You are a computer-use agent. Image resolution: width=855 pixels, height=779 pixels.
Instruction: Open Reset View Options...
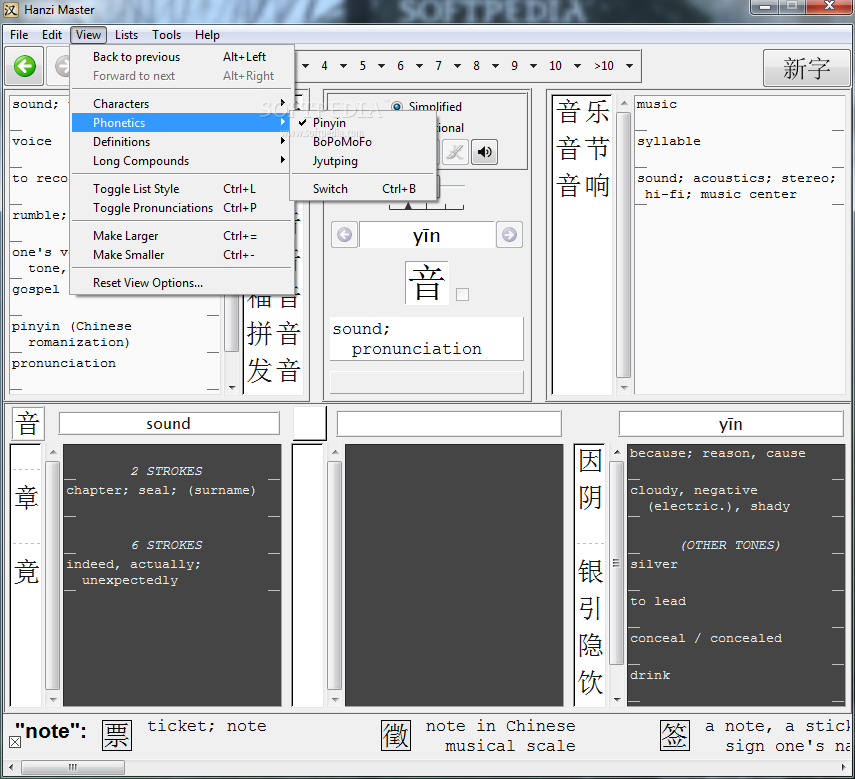(x=182, y=282)
